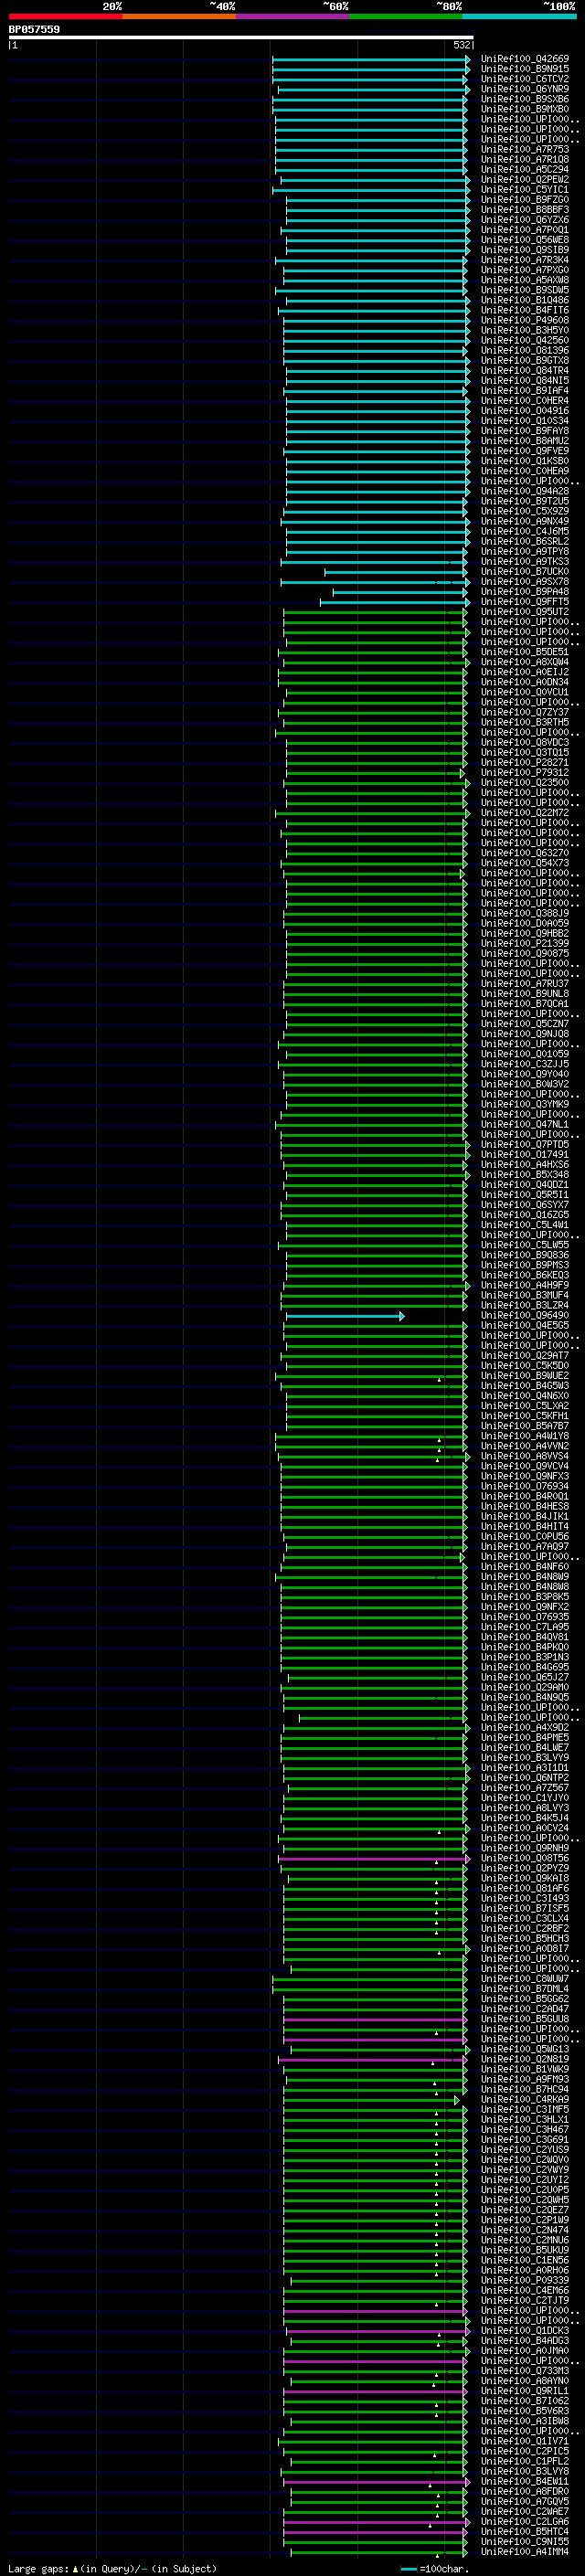The image size is (585, 2576).
Task: Select hit label UniRef100_C8WUW7
Action: tap(524, 1979)
